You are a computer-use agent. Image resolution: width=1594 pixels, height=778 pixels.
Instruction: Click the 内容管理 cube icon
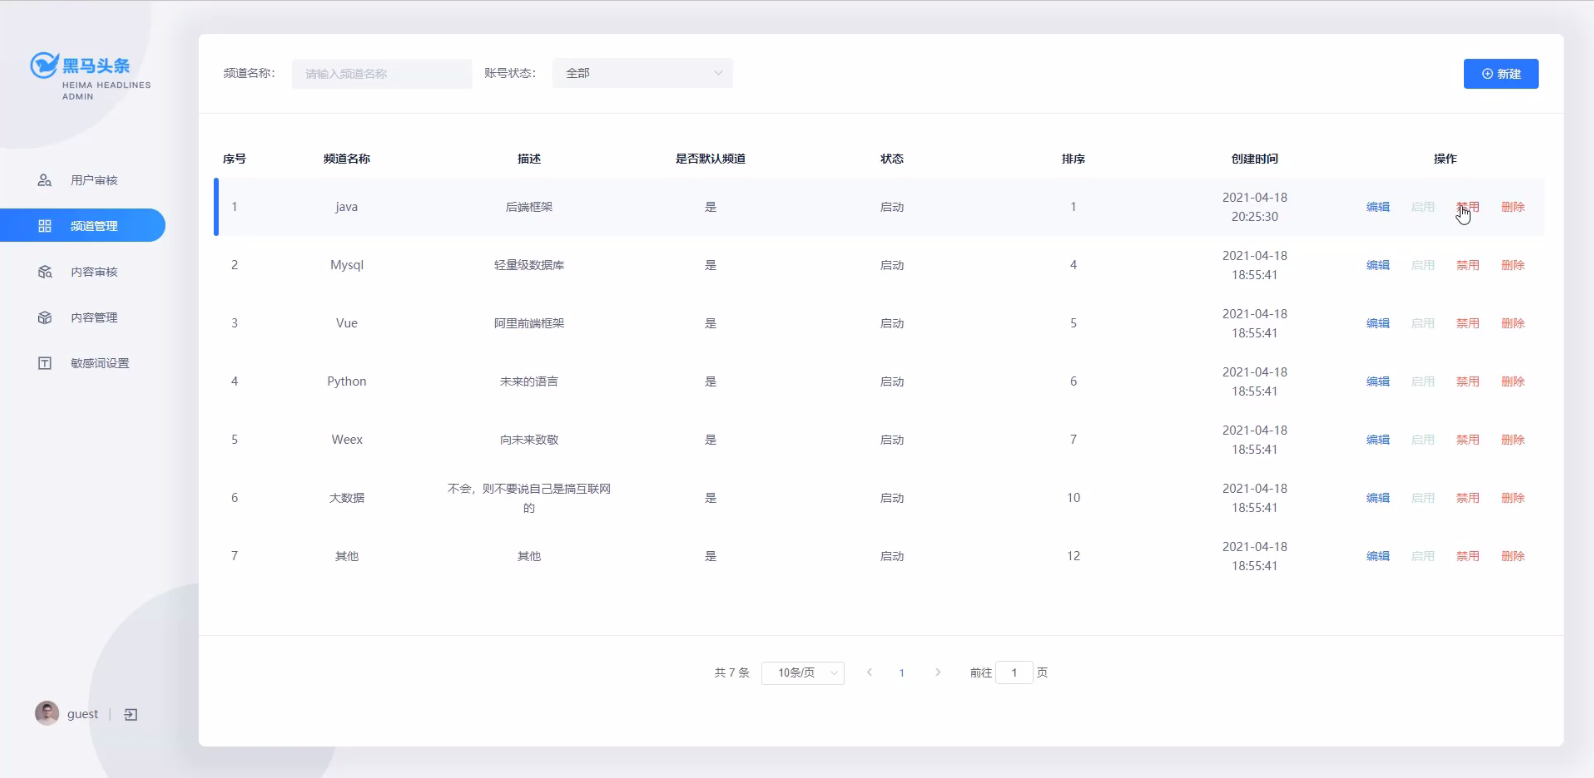[x=45, y=318]
